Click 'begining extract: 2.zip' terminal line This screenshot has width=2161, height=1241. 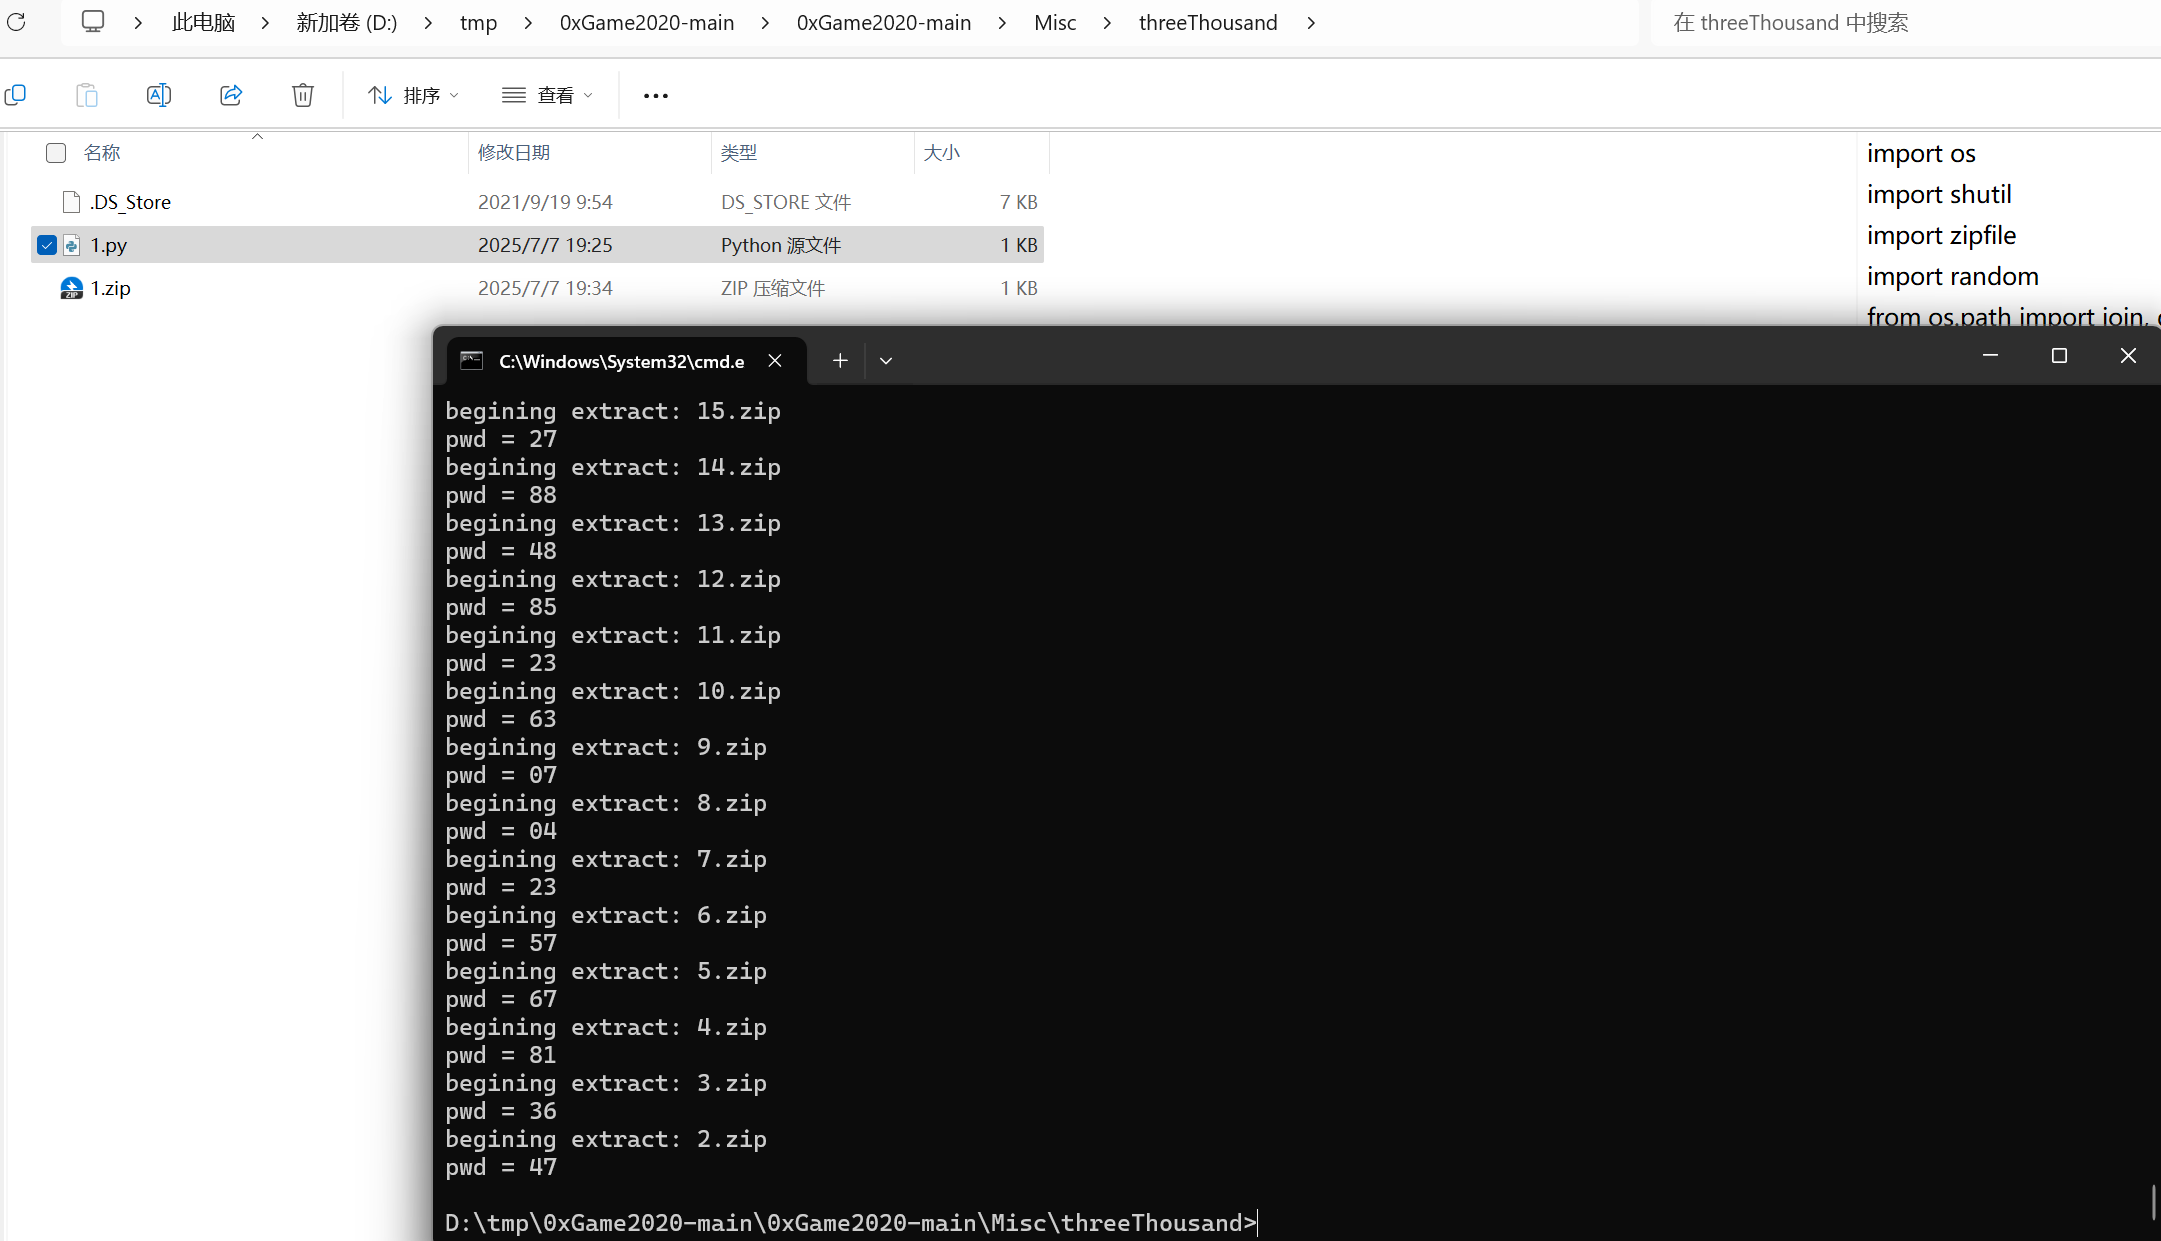click(606, 1139)
